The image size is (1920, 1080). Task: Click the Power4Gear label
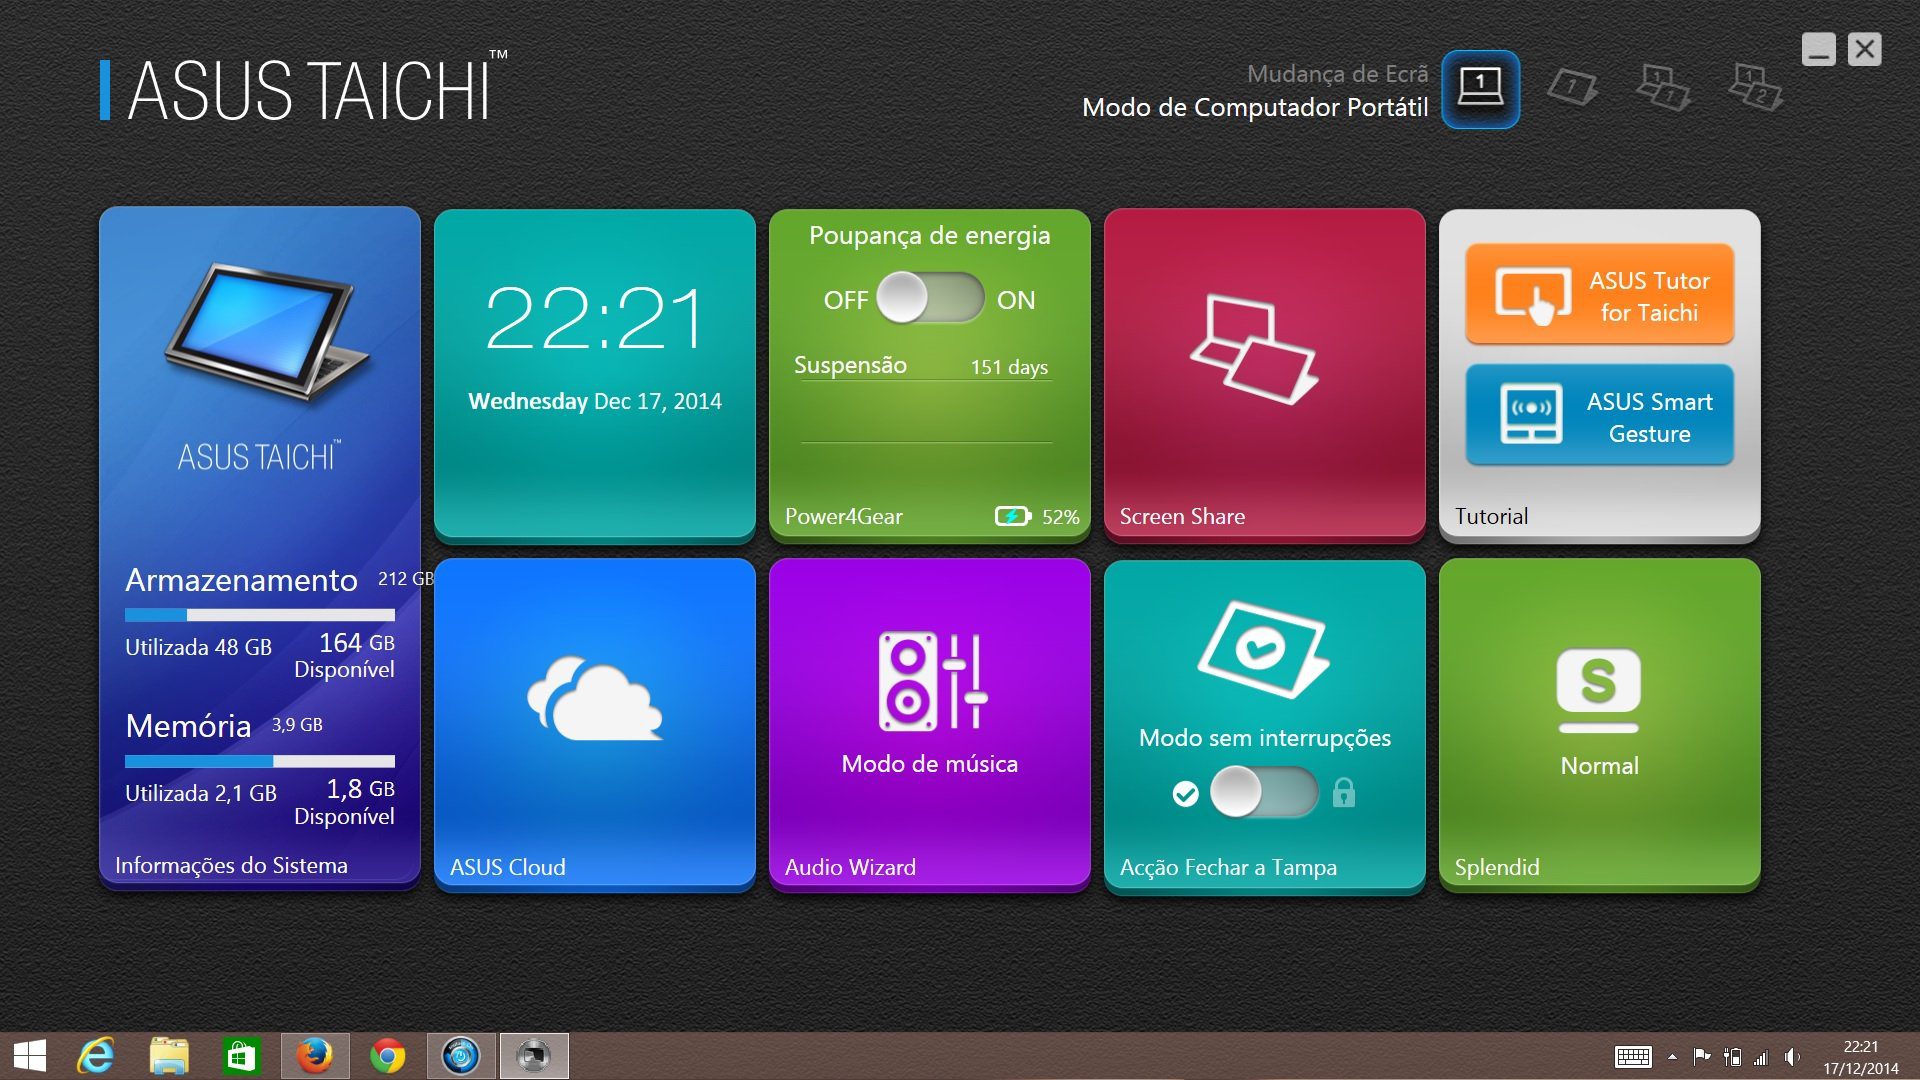point(843,516)
